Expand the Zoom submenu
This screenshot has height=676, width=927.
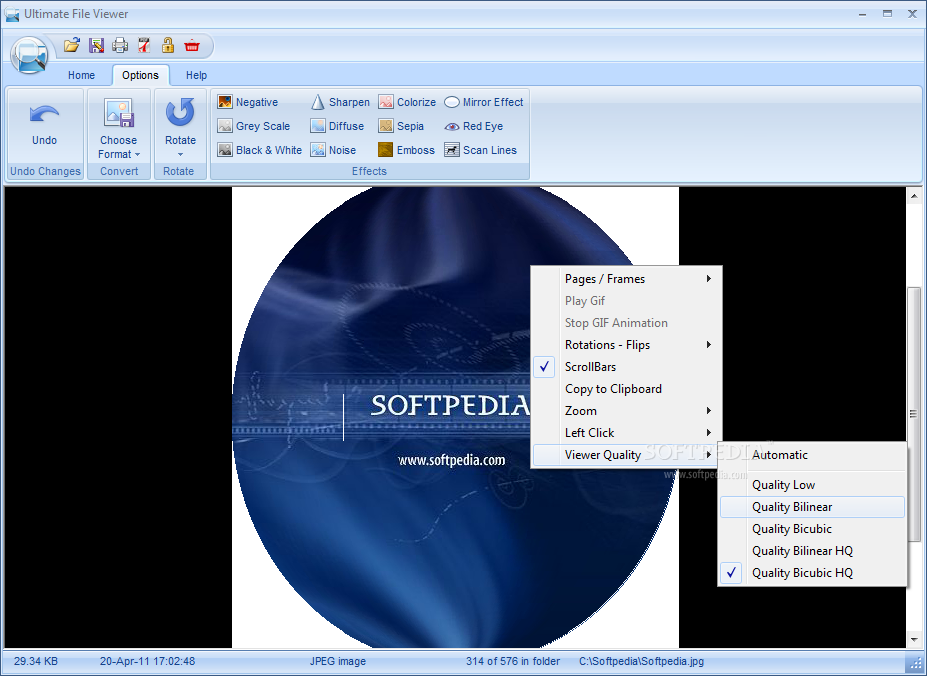point(627,410)
